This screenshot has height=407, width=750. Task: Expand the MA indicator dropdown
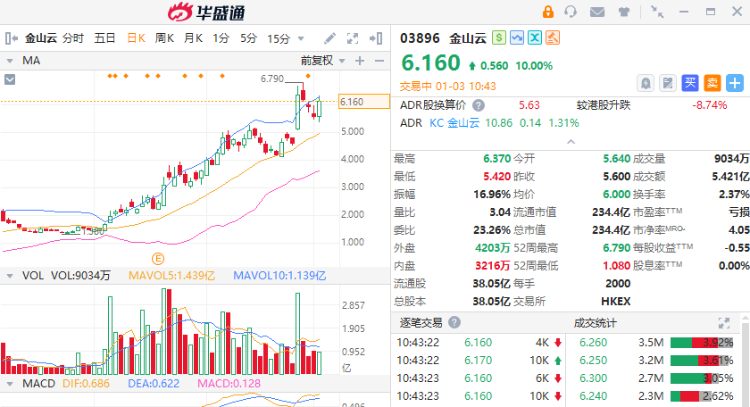pyautogui.click(x=10, y=61)
